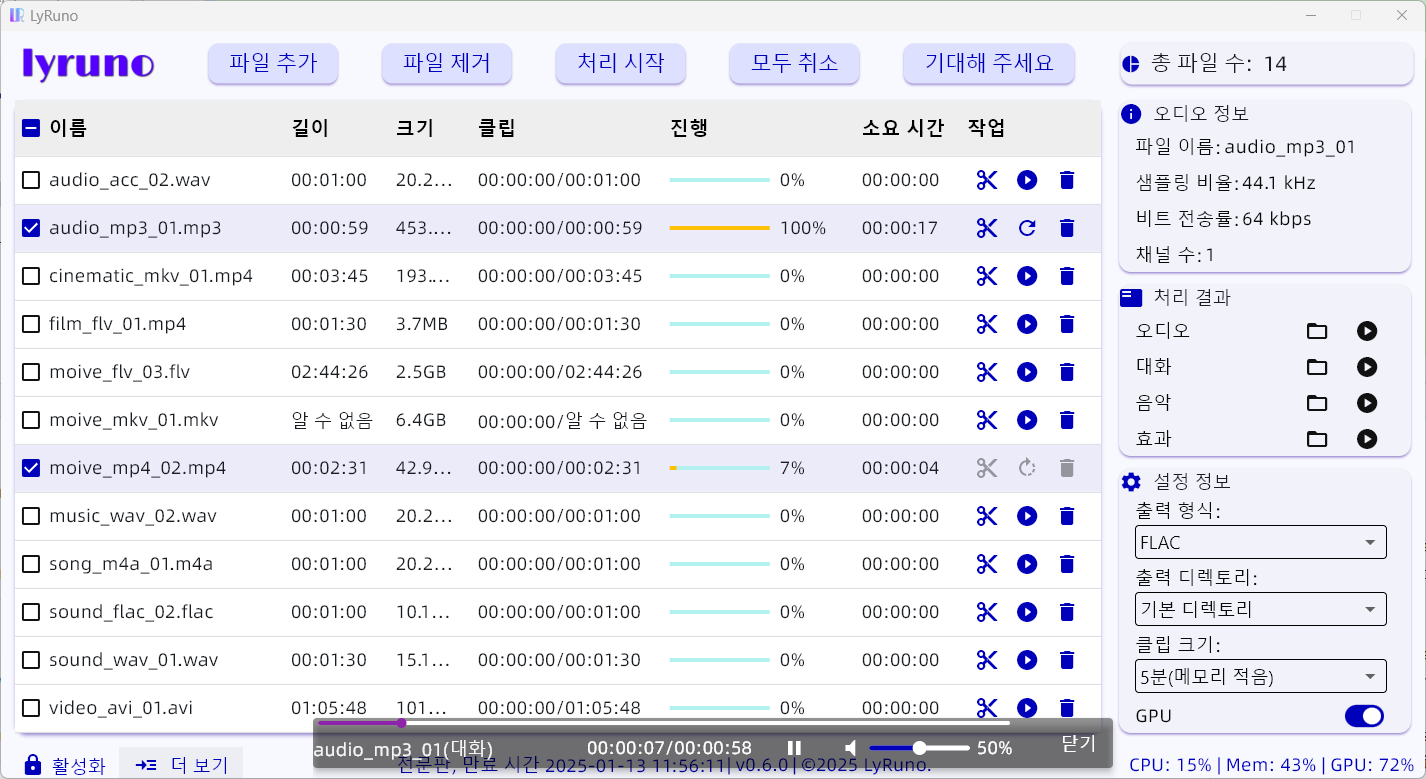Open the 대화 output folder icon
The image size is (1426, 779).
[1316, 366]
